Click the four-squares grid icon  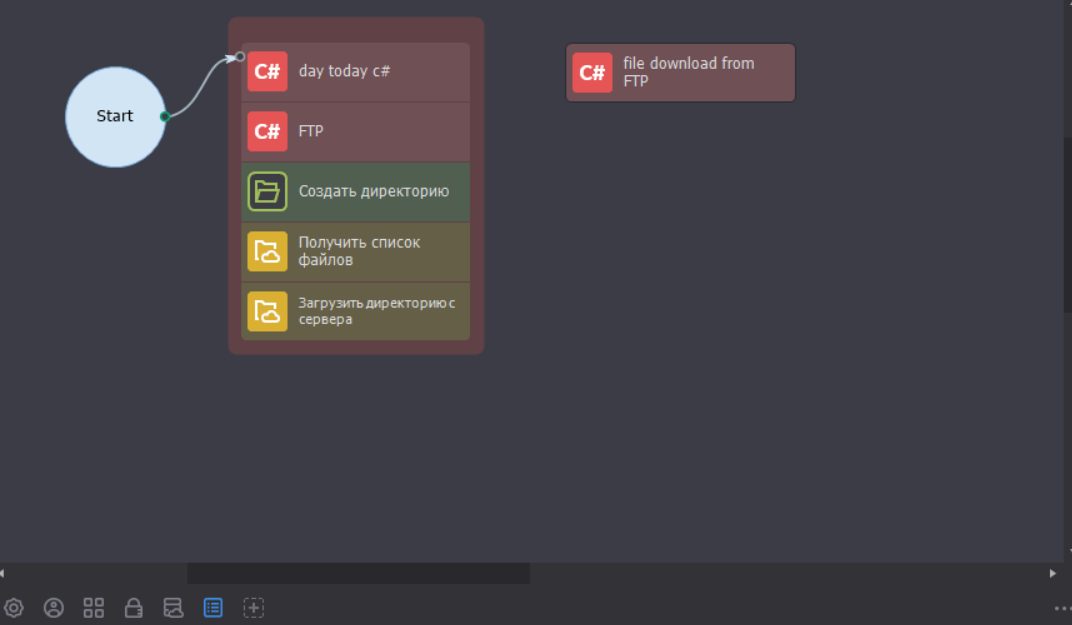94,607
